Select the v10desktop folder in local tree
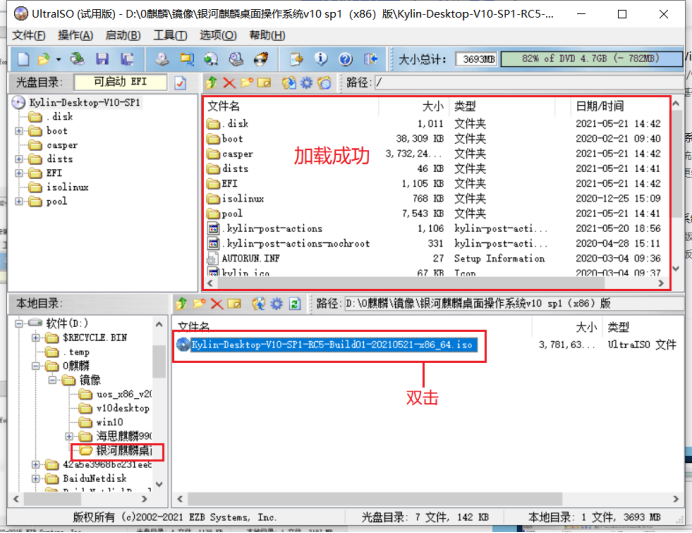The height and width of the screenshot is (533, 692). click(123, 408)
